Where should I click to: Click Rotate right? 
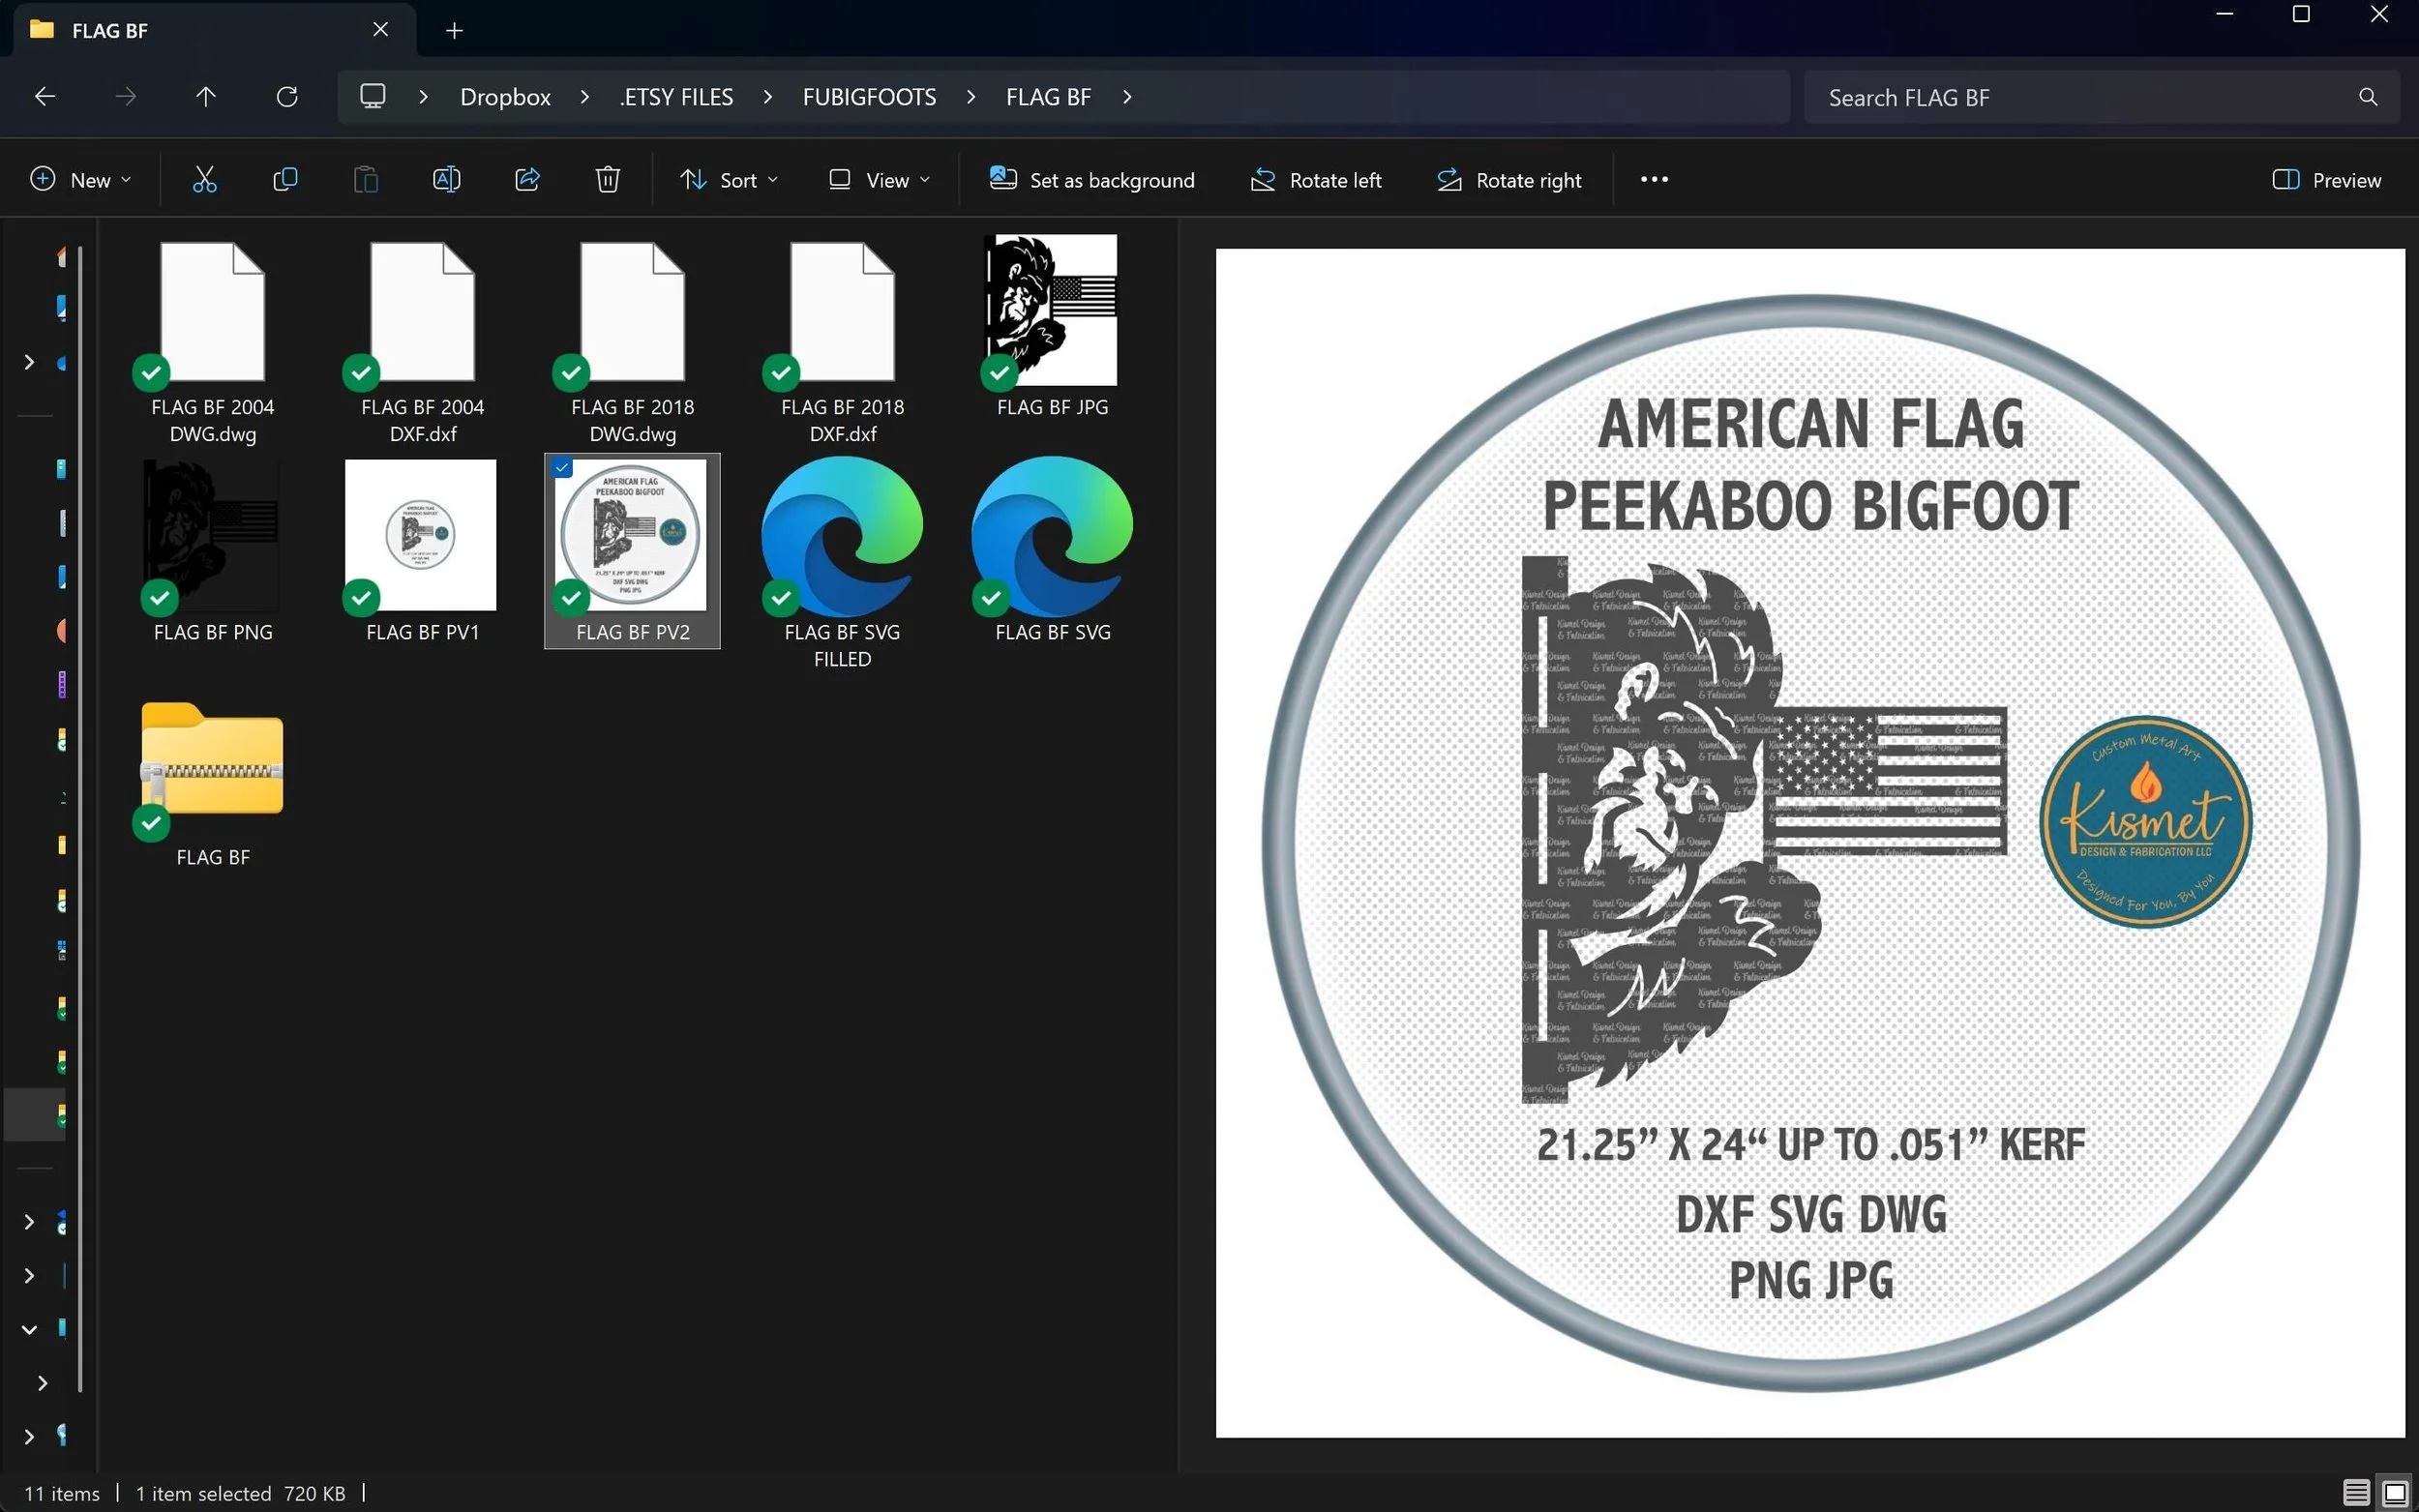click(x=1509, y=180)
